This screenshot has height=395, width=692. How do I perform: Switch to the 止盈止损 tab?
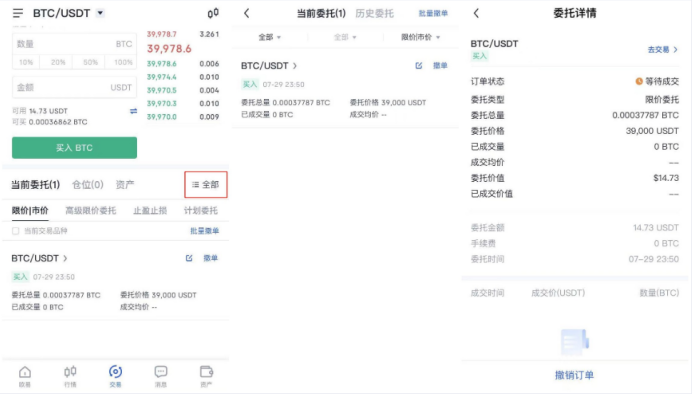150,211
